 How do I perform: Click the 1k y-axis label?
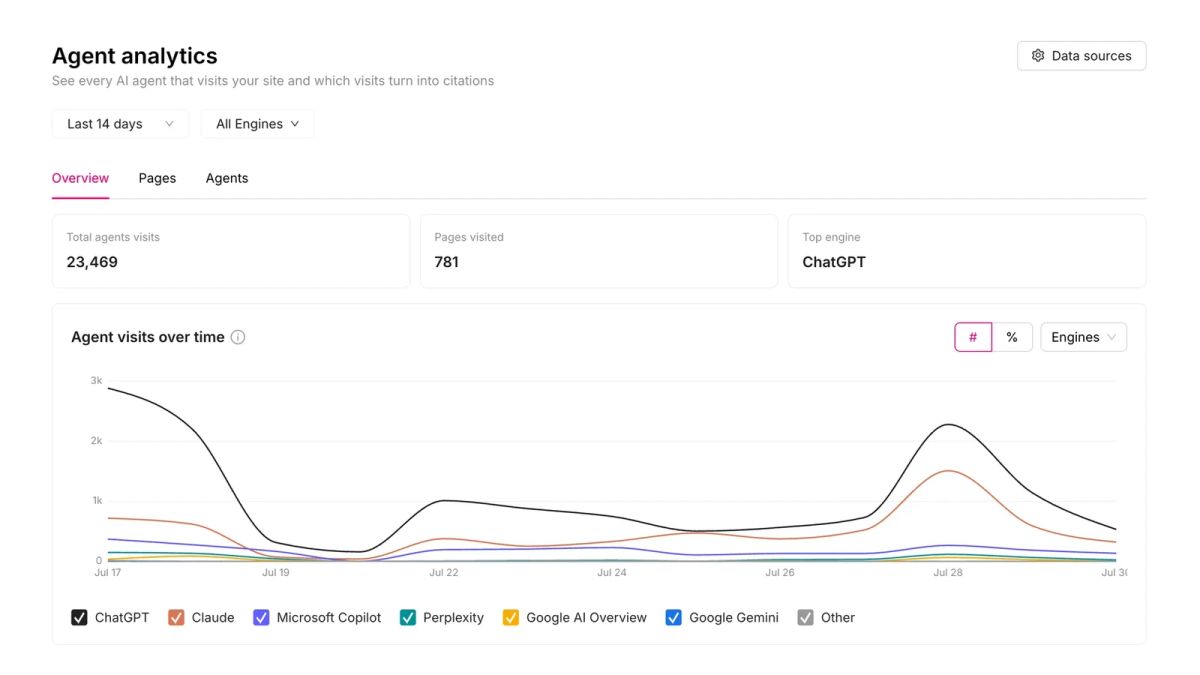[96, 500]
